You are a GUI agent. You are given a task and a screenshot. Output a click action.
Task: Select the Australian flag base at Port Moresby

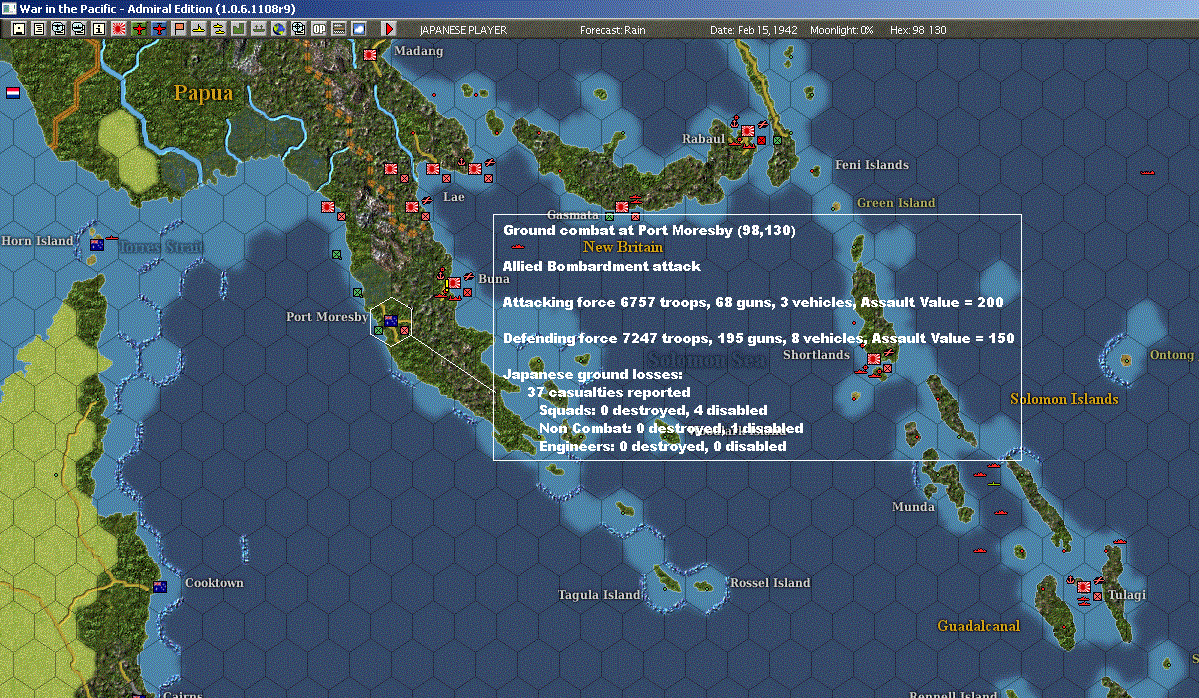point(391,321)
